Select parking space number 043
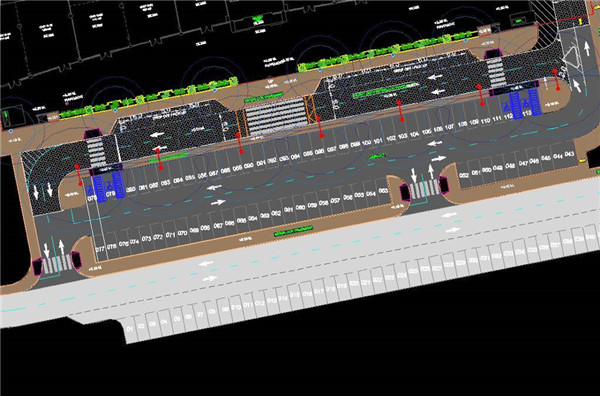 click(x=569, y=154)
